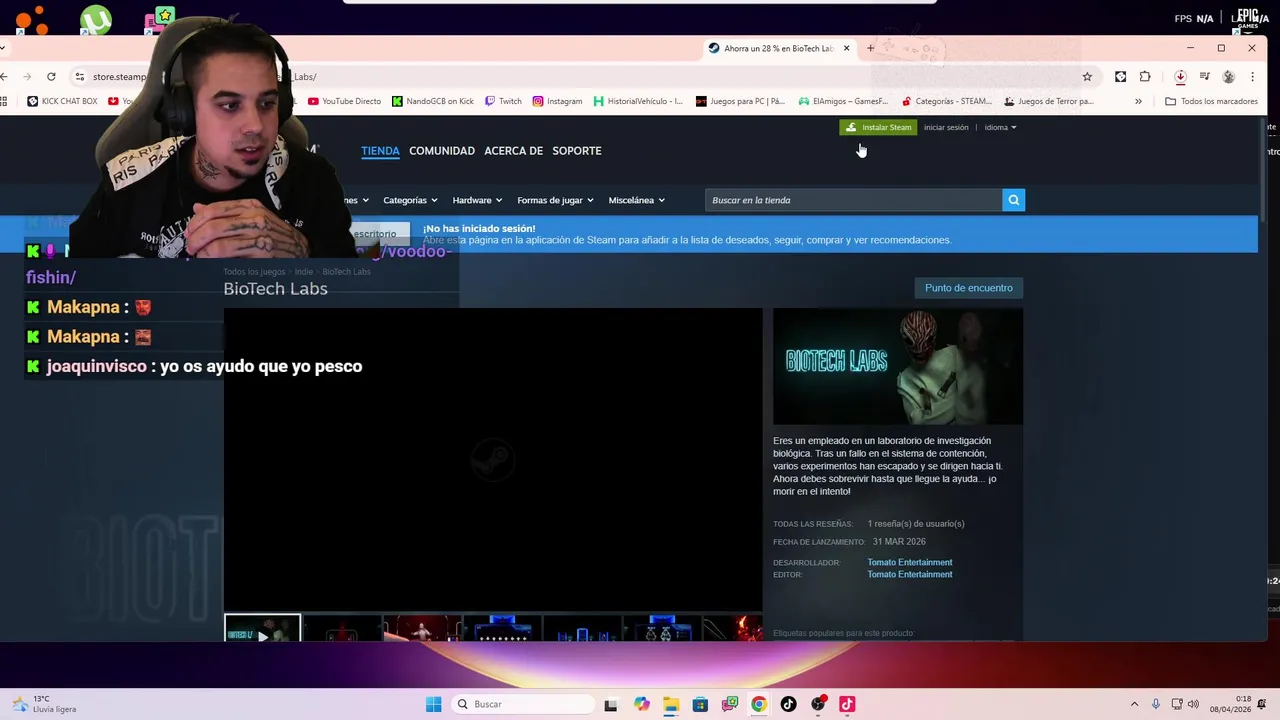Open the black TikTok taskbar icon
The width and height of the screenshot is (1280, 720).
point(788,704)
